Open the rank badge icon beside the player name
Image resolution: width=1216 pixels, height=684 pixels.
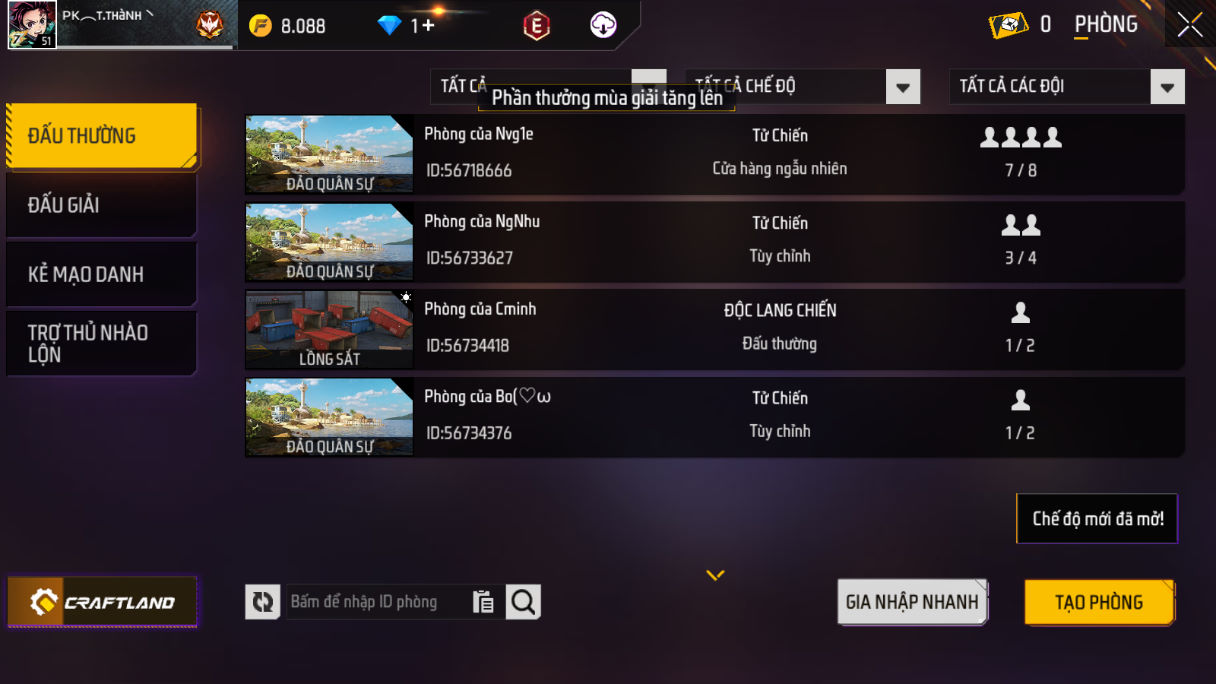click(x=210, y=26)
